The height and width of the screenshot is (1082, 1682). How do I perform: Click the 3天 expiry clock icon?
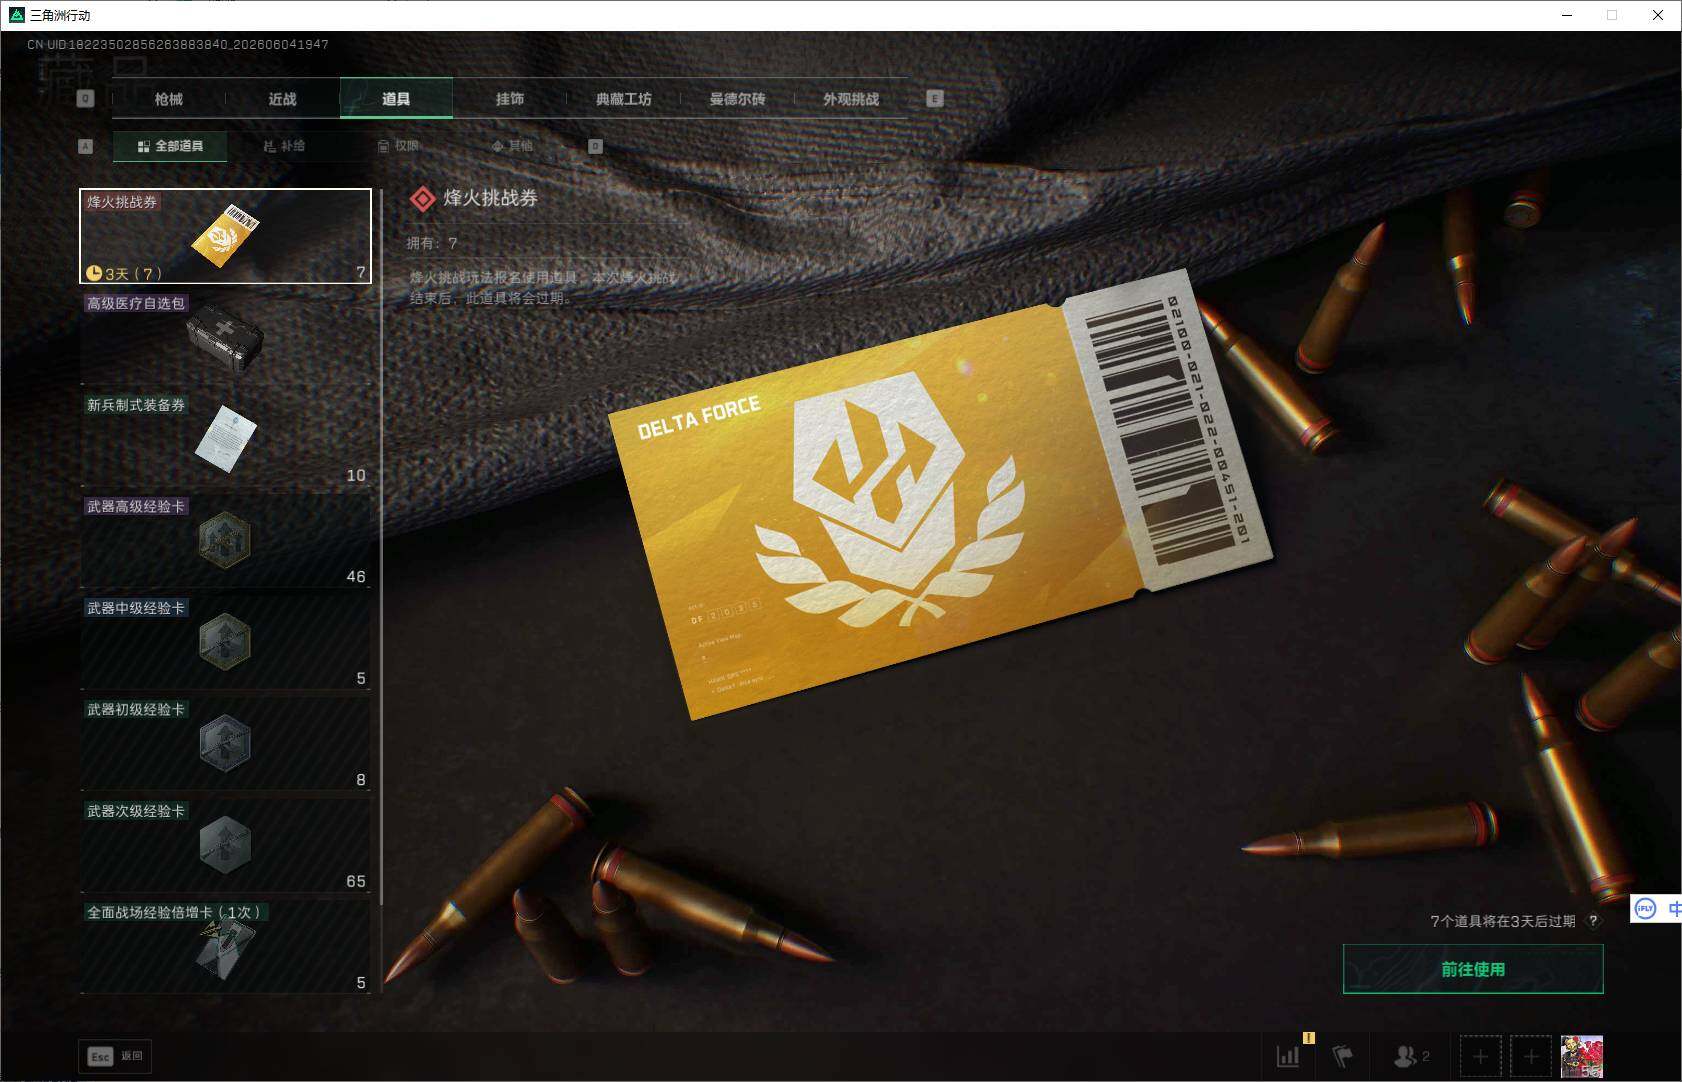94,273
